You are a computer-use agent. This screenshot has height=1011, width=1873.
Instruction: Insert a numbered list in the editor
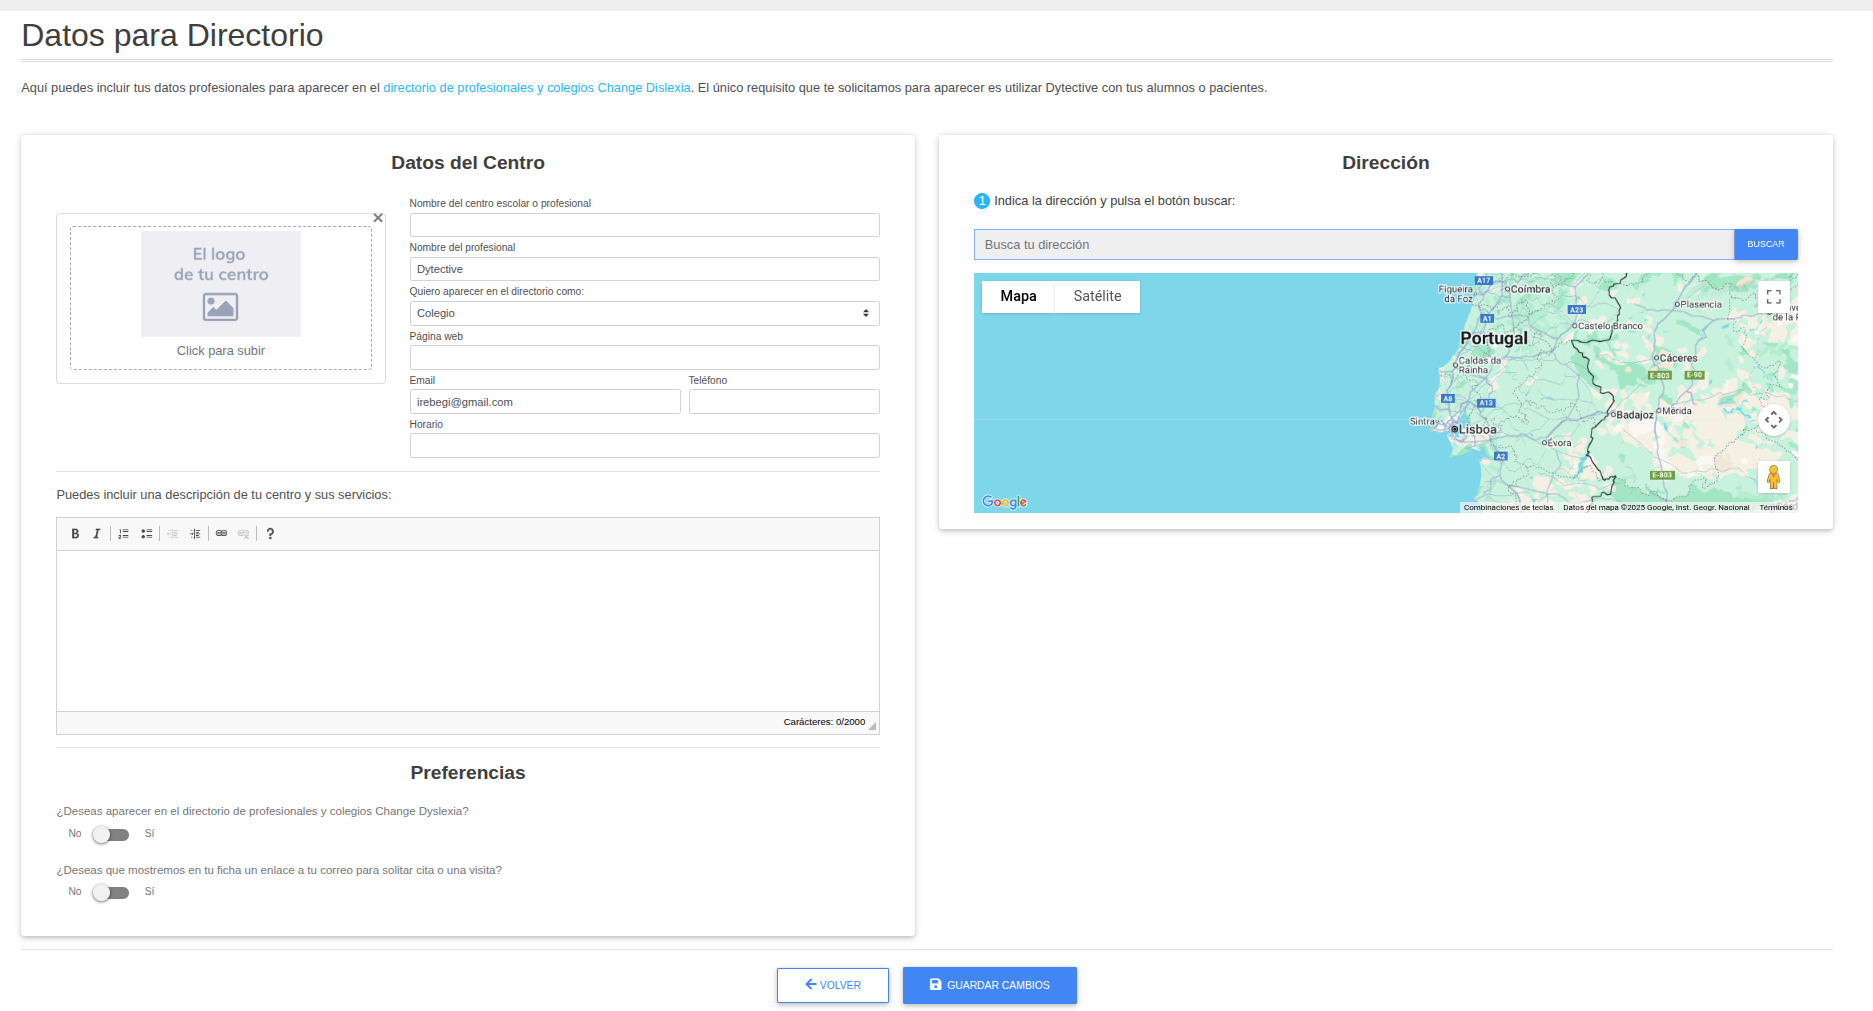pos(124,534)
